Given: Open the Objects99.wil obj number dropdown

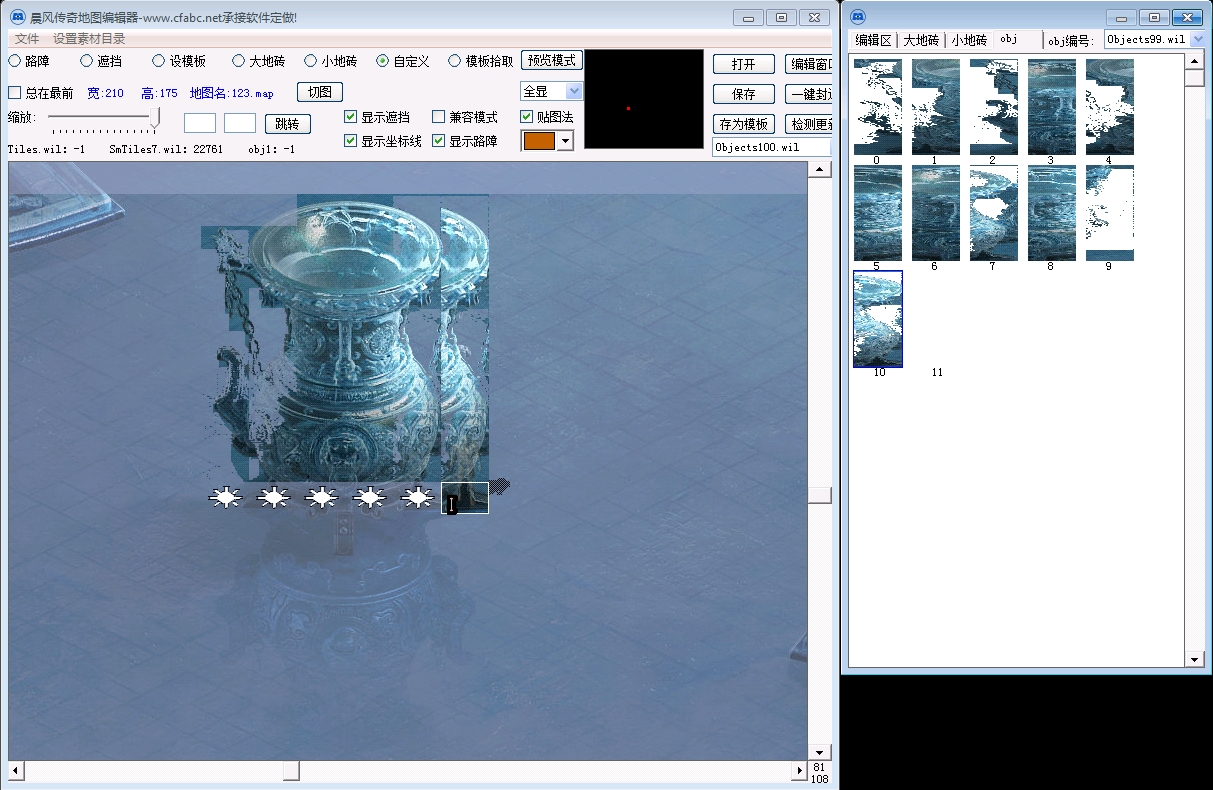Looking at the screenshot, I should click(1198, 39).
